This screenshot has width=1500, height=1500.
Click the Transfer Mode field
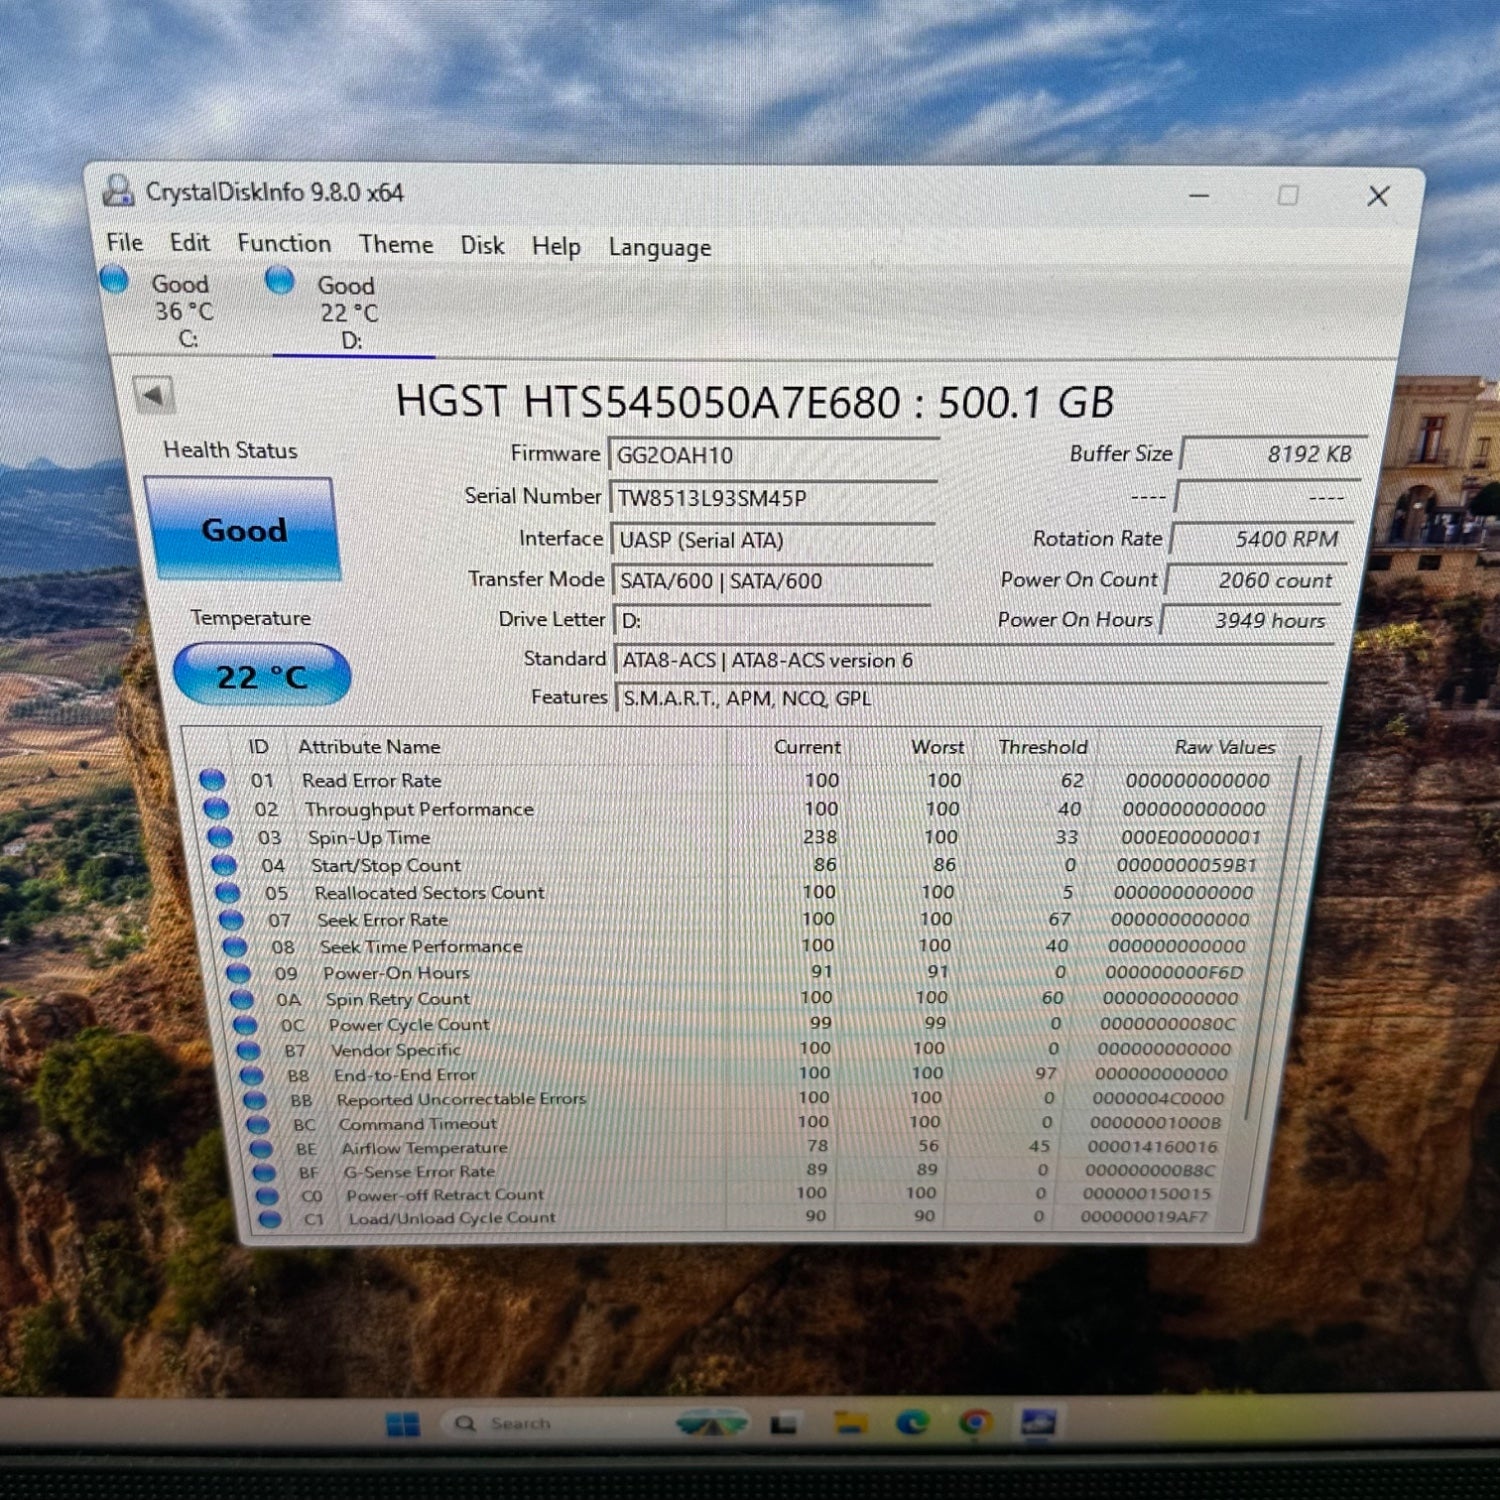[x=773, y=581]
